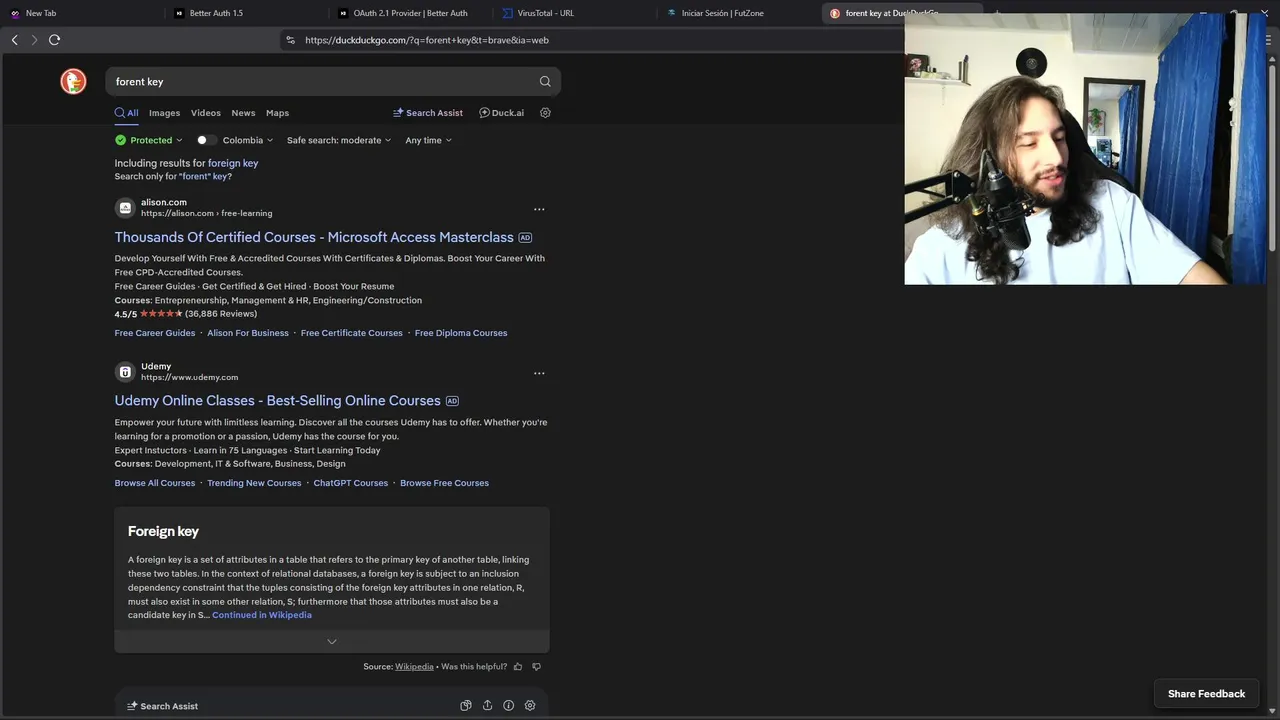Open Free Diploma Courses sublink

pos(461,333)
